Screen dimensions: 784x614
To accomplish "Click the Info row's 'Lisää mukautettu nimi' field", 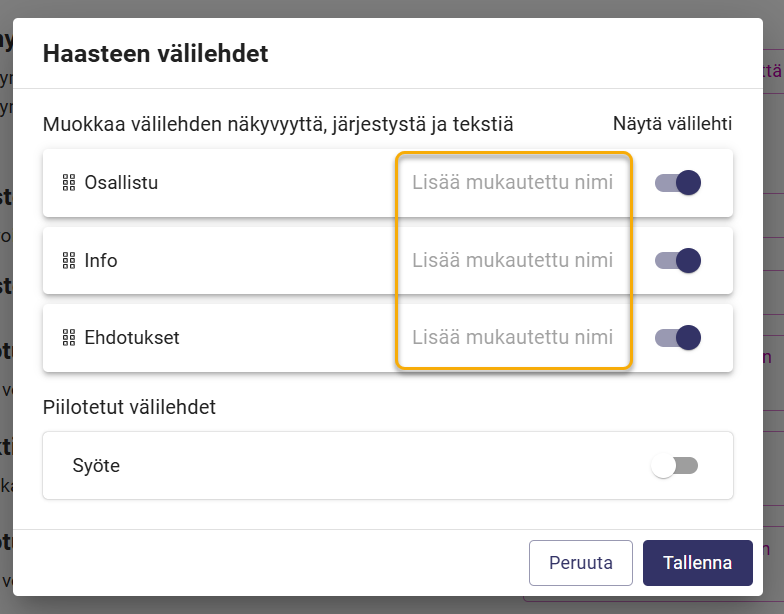I will [x=512, y=260].
